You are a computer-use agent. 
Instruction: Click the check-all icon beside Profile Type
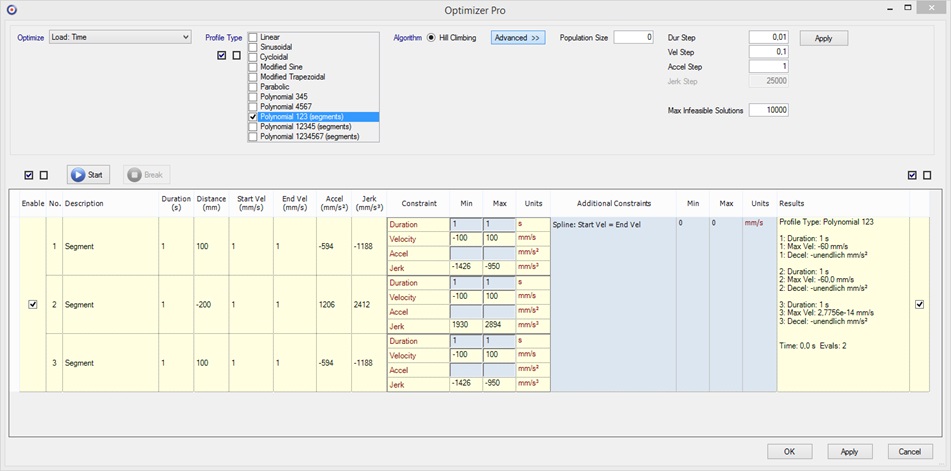221,56
